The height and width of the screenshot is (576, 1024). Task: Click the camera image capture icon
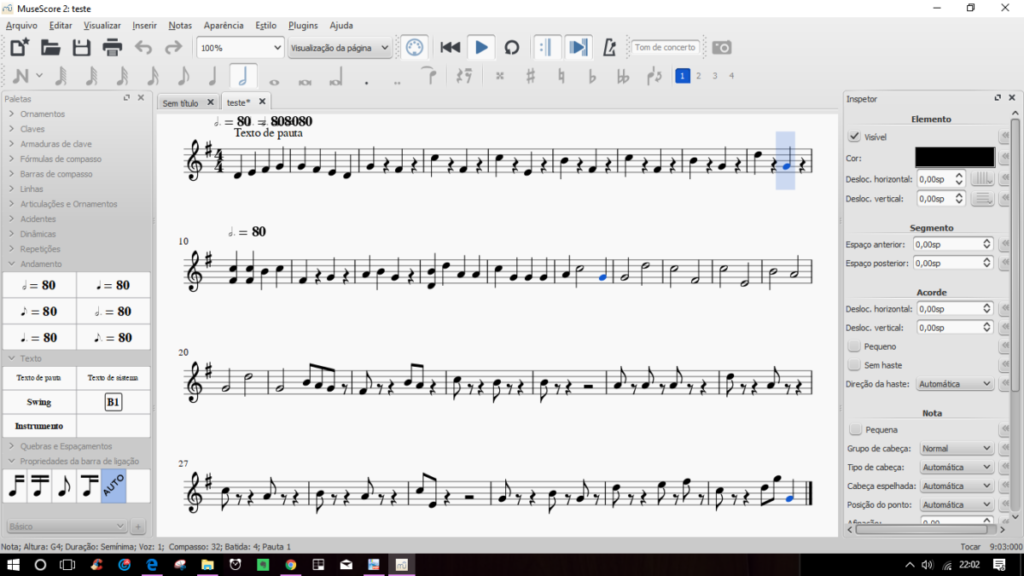pos(721,47)
